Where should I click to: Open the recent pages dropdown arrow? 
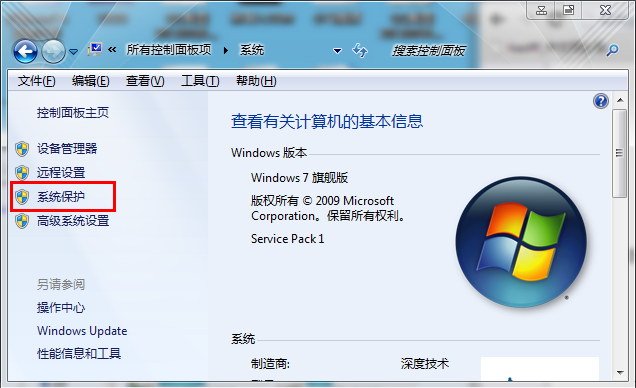pos(73,52)
